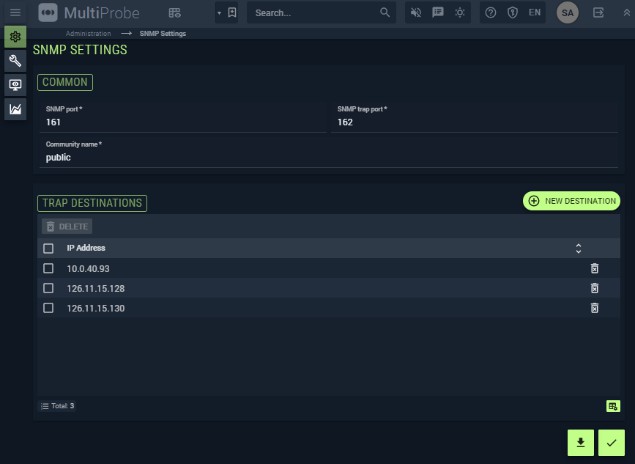The height and width of the screenshot is (464, 635).
Task: Sort the IP Address column using arrows
Action: (578, 248)
